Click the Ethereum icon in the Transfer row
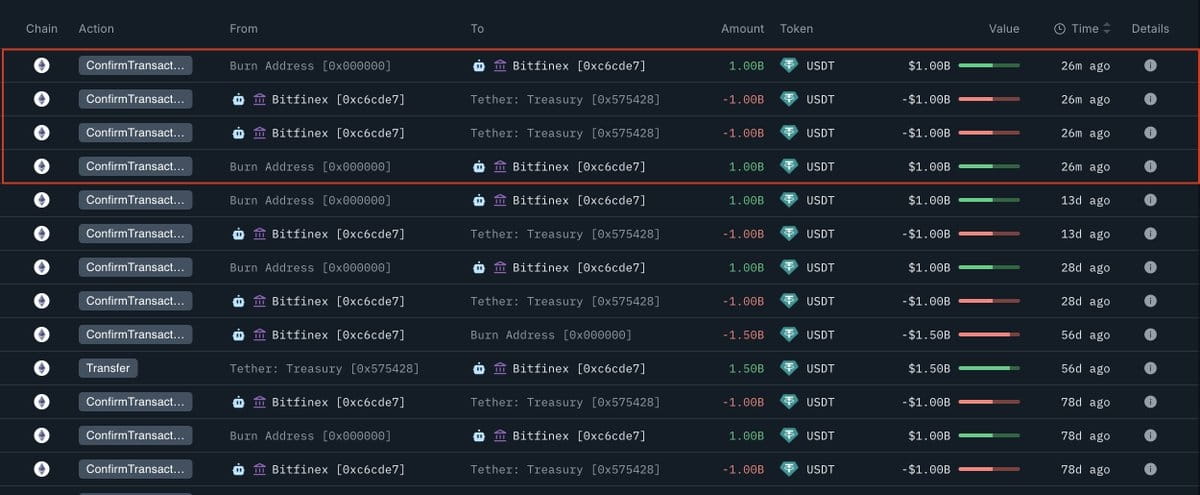This screenshot has width=1200, height=495. pyautogui.click(x=41, y=368)
